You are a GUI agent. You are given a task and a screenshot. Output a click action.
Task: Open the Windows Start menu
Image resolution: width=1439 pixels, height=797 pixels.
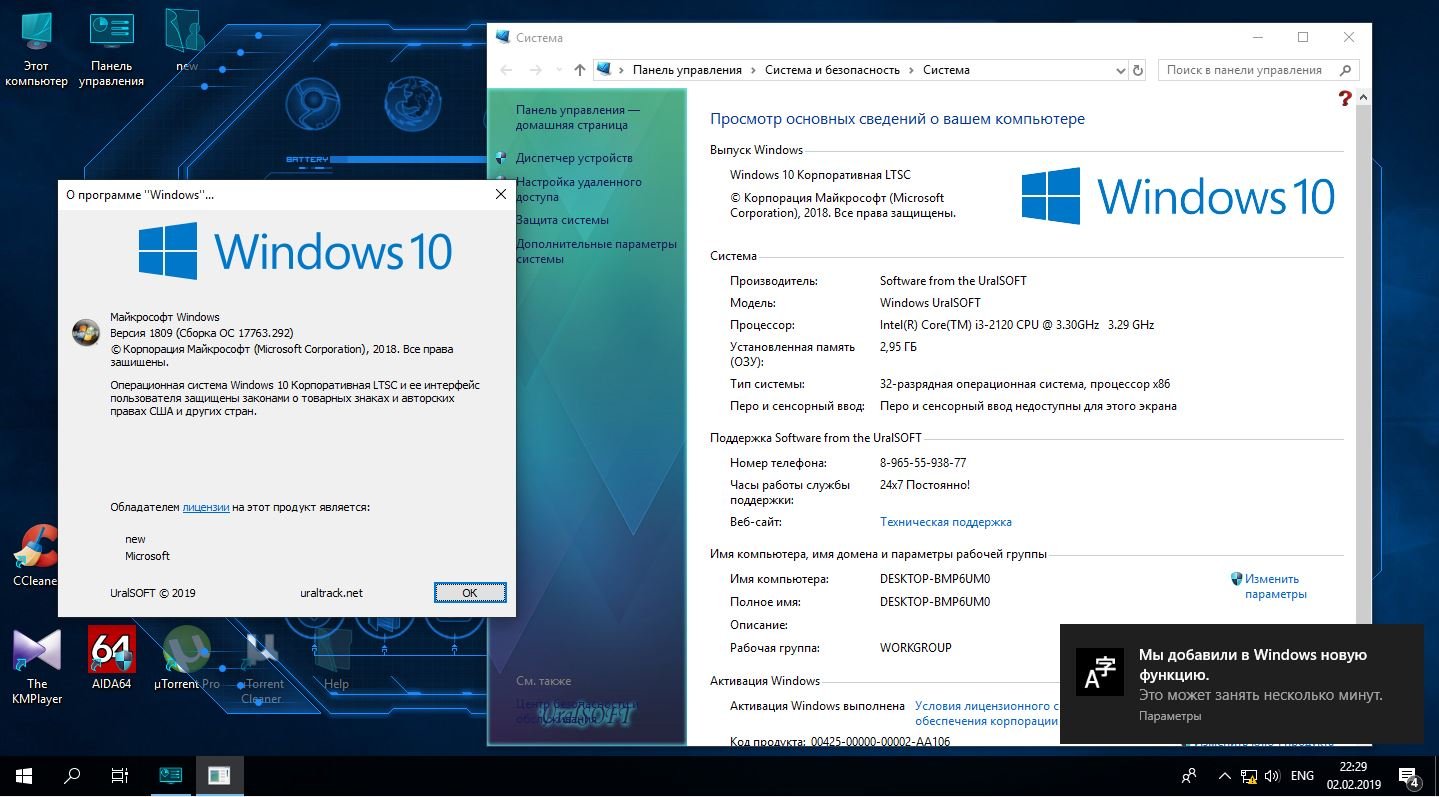[x=24, y=775]
